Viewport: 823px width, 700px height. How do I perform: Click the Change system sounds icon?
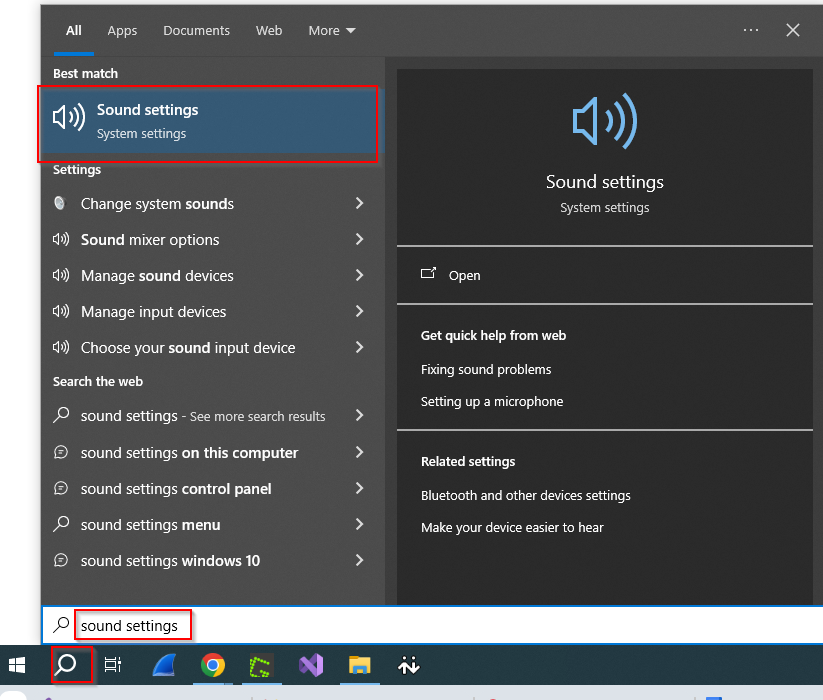click(60, 203)
